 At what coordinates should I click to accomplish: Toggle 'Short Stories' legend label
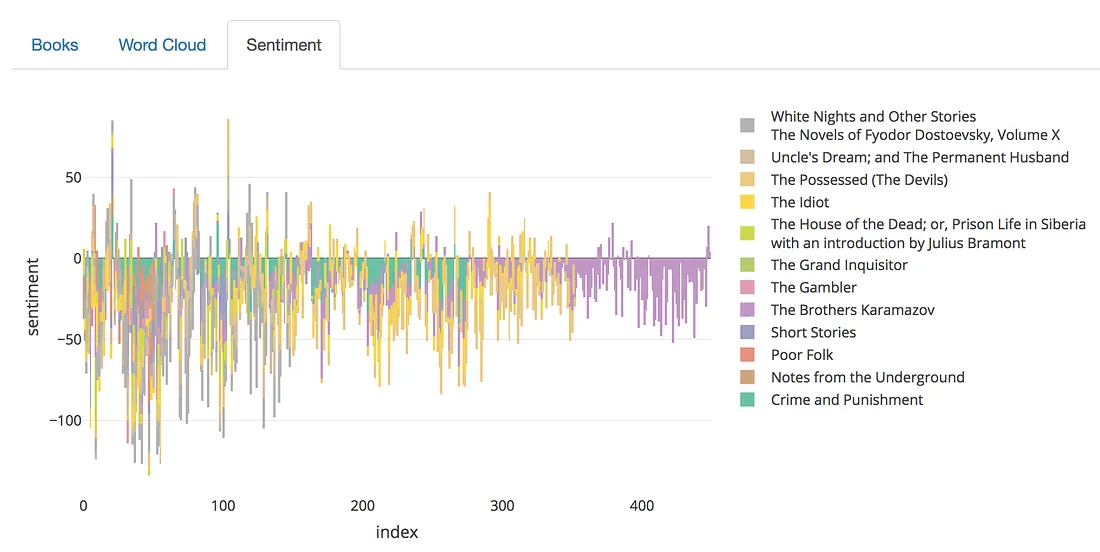[813, 332]
